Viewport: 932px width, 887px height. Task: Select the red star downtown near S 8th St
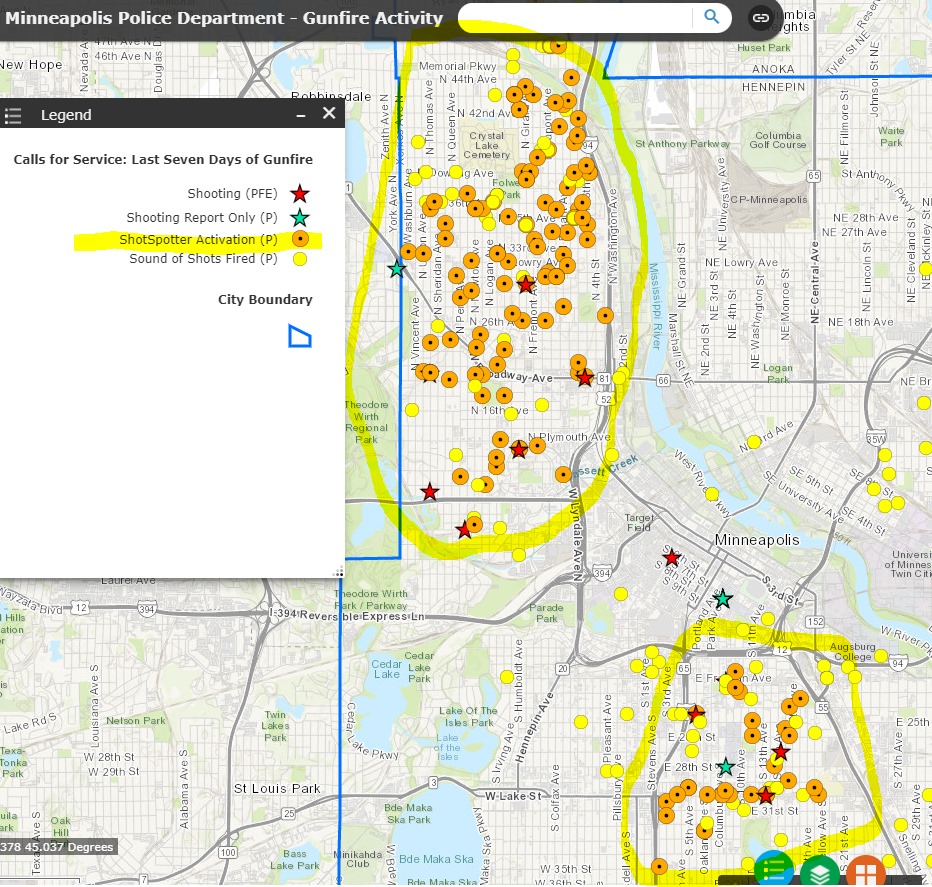pyautogui.click(x=672, y=558)
